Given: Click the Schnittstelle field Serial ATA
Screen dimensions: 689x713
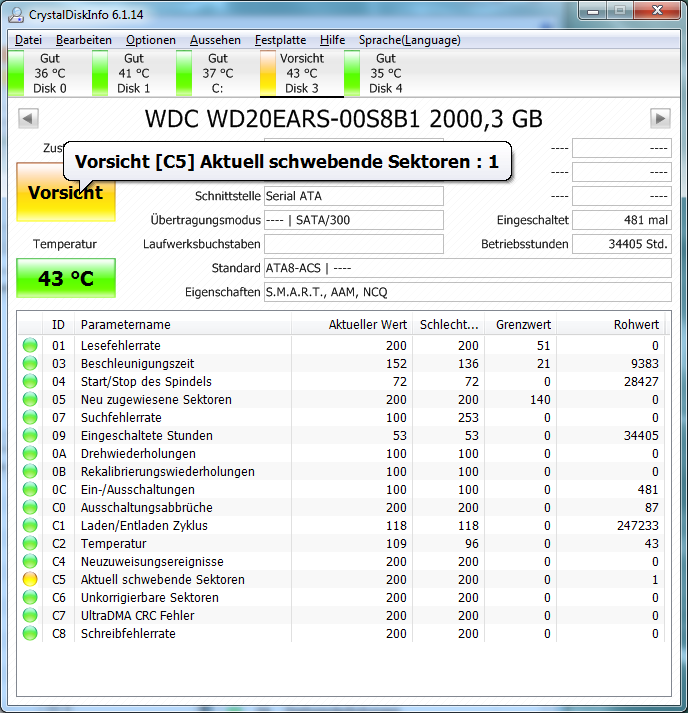Looking at the screenshot, I should click(353, 196).
